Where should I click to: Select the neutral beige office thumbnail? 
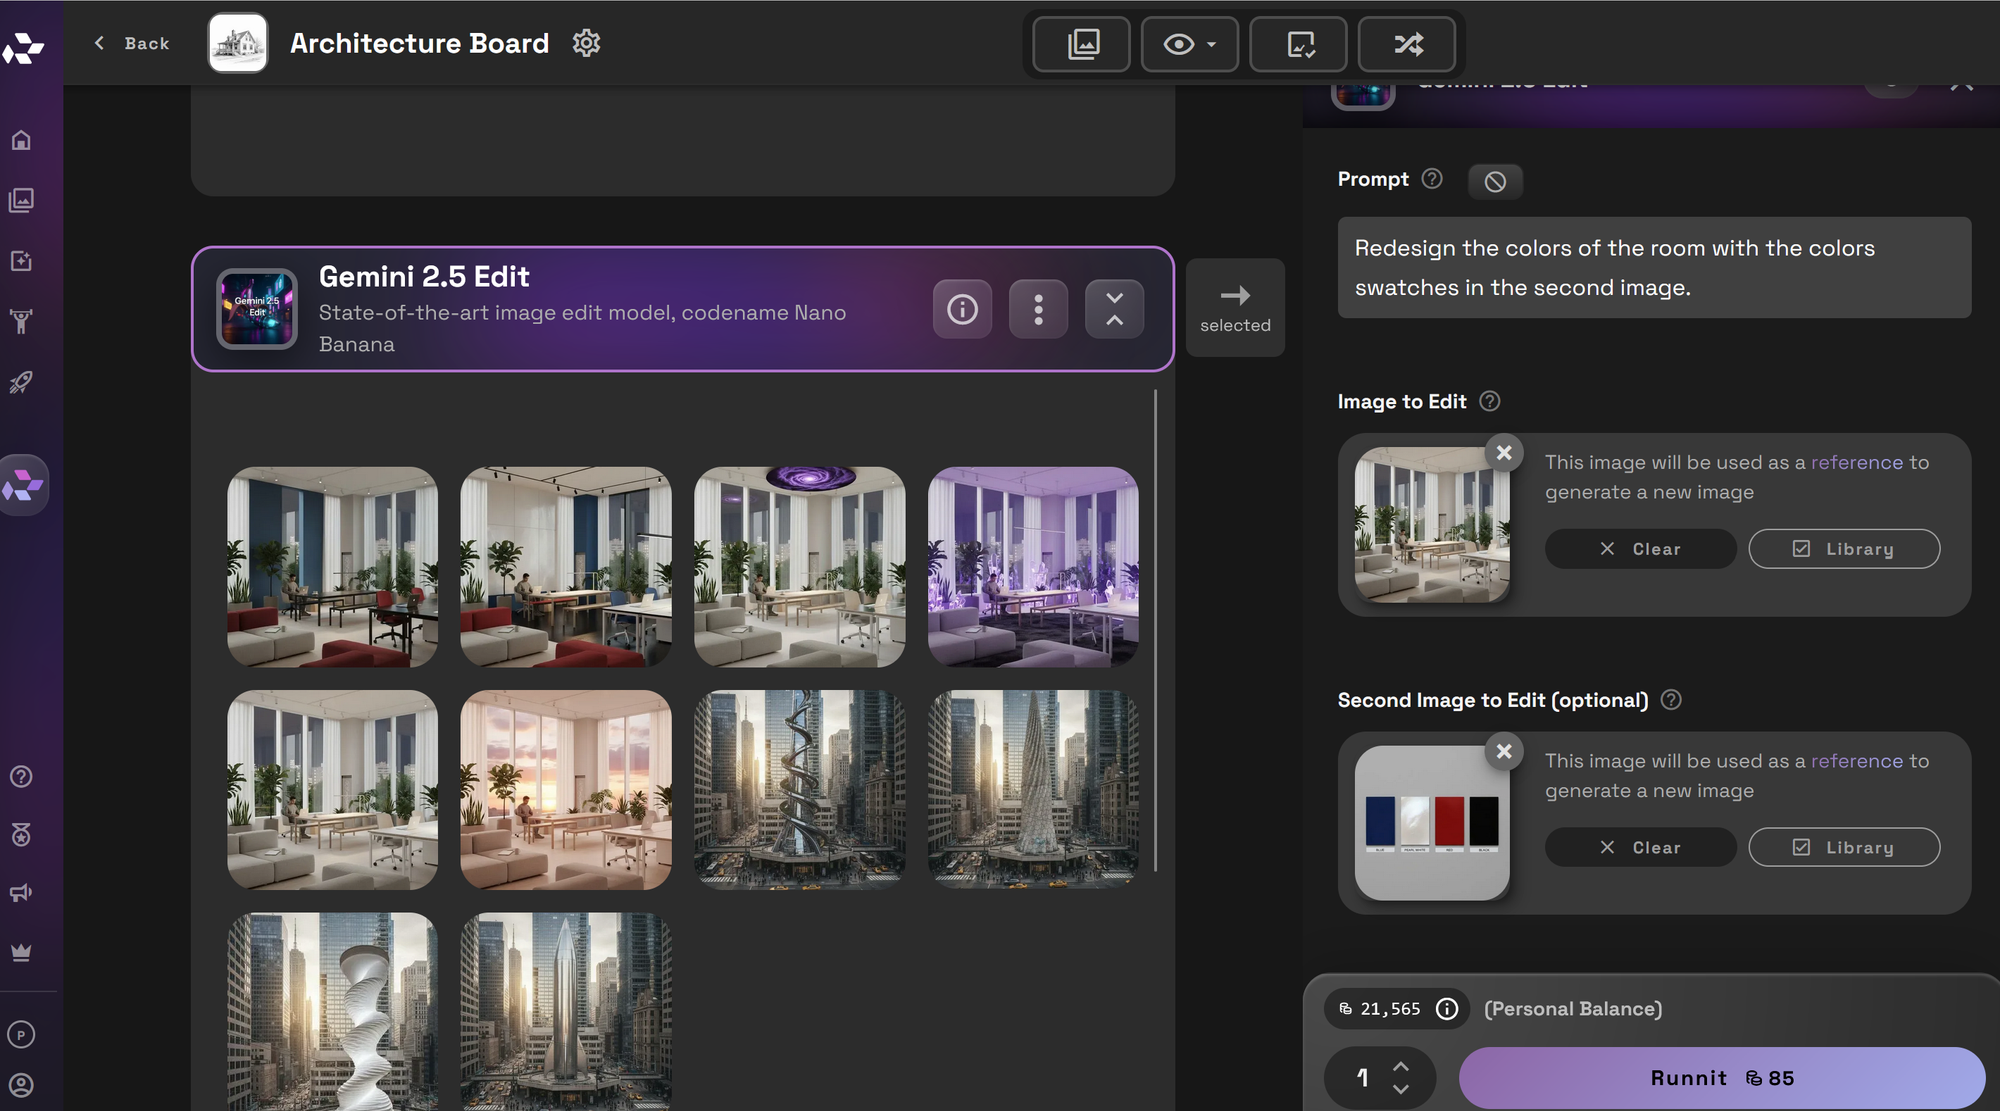[332, 790]
